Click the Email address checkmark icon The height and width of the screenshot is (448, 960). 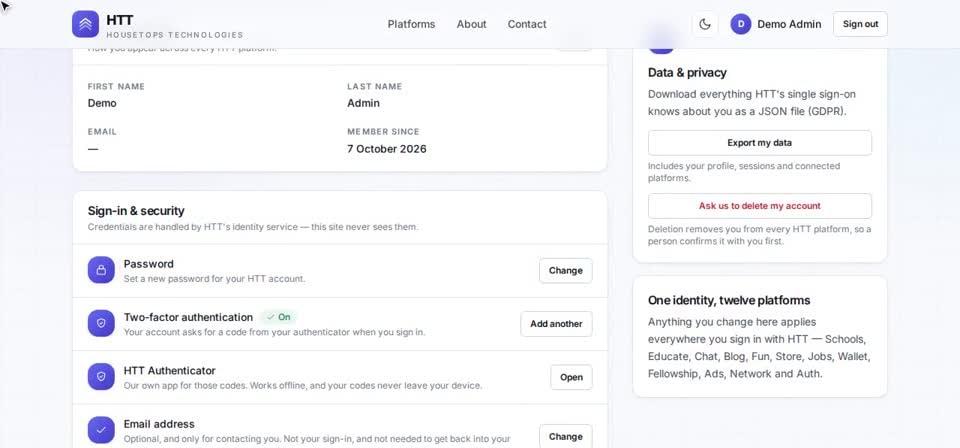point(101,430)
